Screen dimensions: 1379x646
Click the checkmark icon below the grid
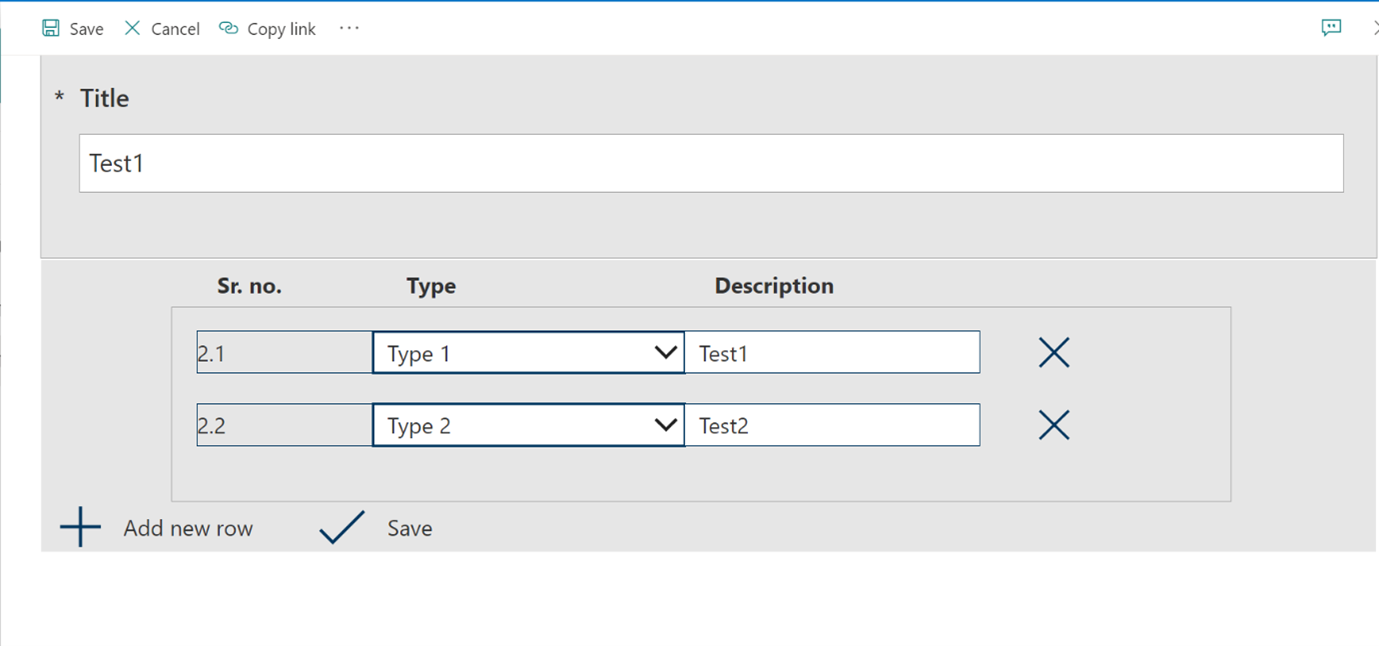pos(342,528)
